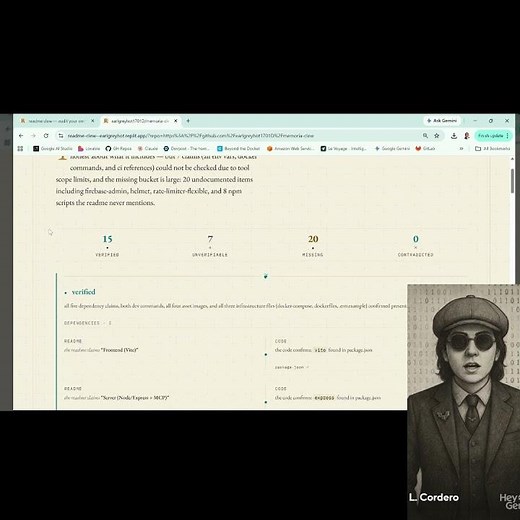Close the first readme-claw tab
The image size is (520, 520).
tap(93, 121)
